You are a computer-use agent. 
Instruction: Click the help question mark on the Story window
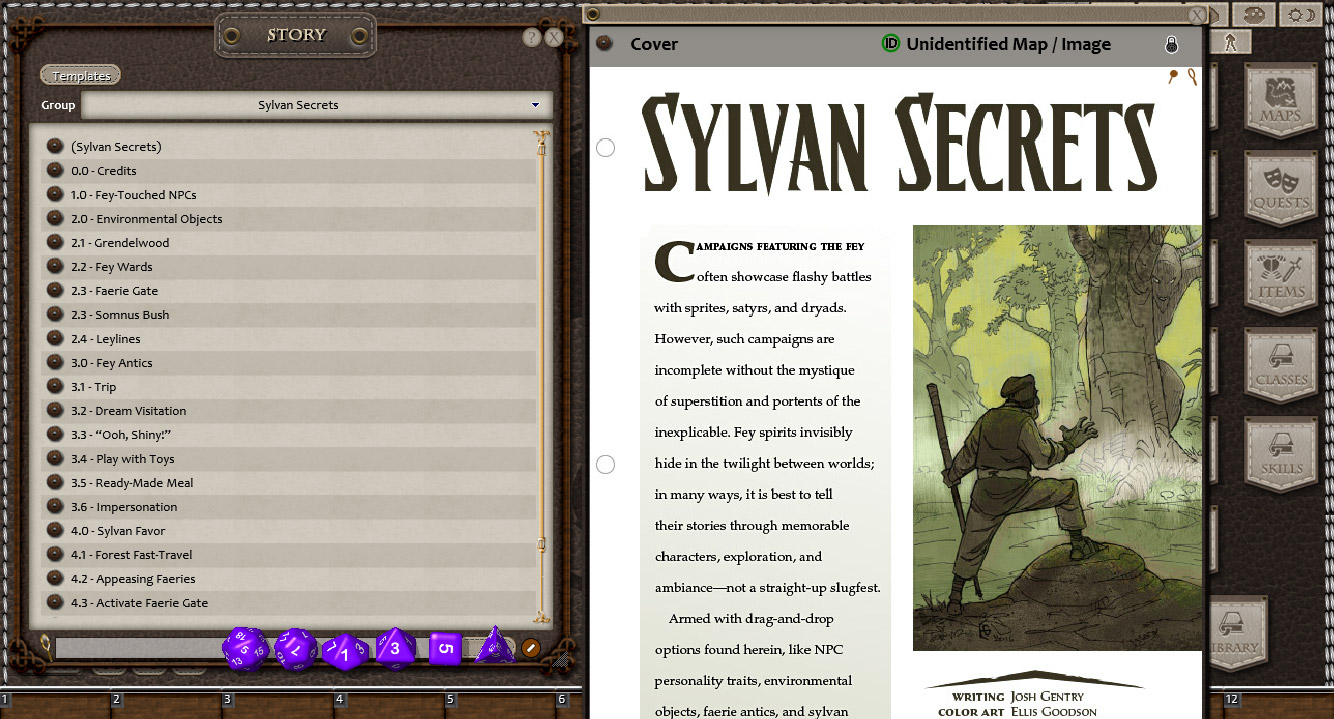(531, 37)
